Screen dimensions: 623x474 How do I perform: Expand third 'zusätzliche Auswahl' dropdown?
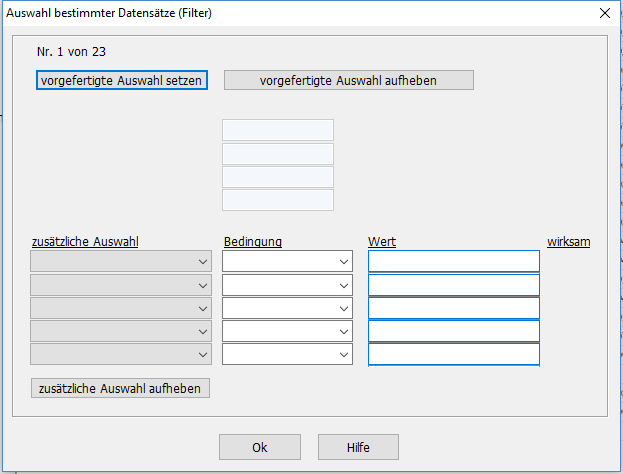[x=121, y=308]
